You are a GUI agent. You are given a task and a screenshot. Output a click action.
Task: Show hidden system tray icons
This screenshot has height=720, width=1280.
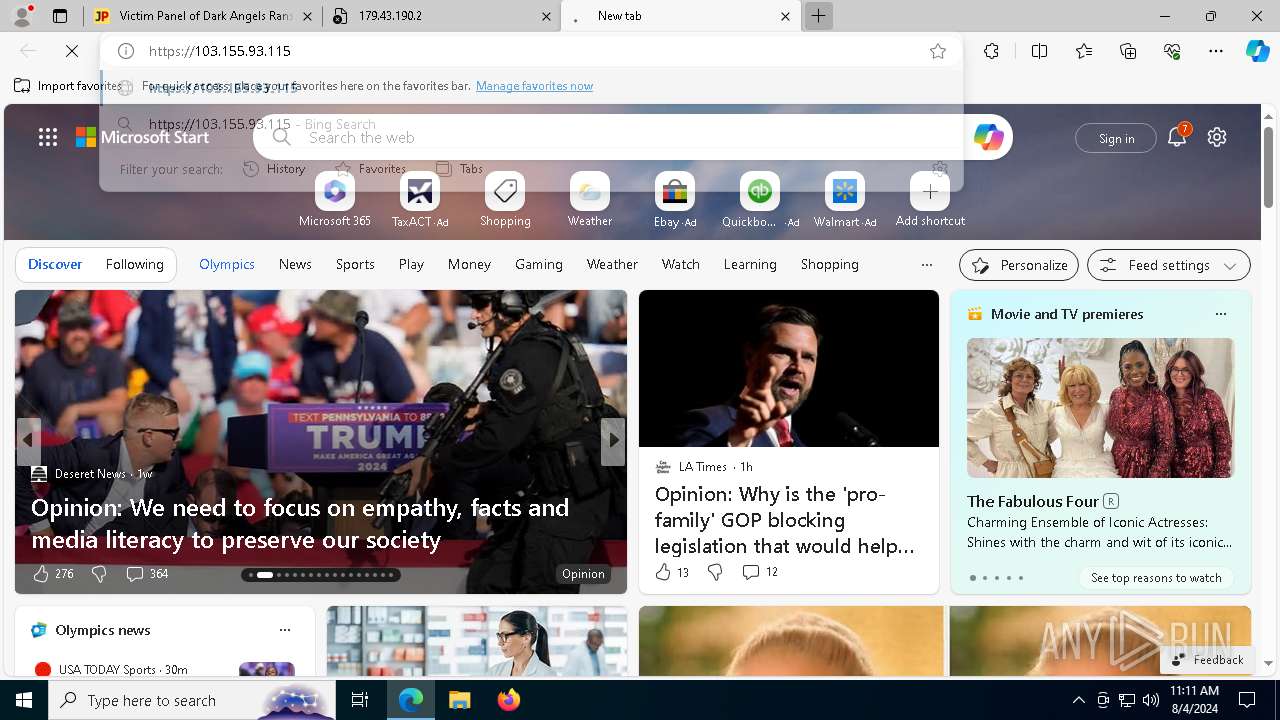tap(1078, 700)
